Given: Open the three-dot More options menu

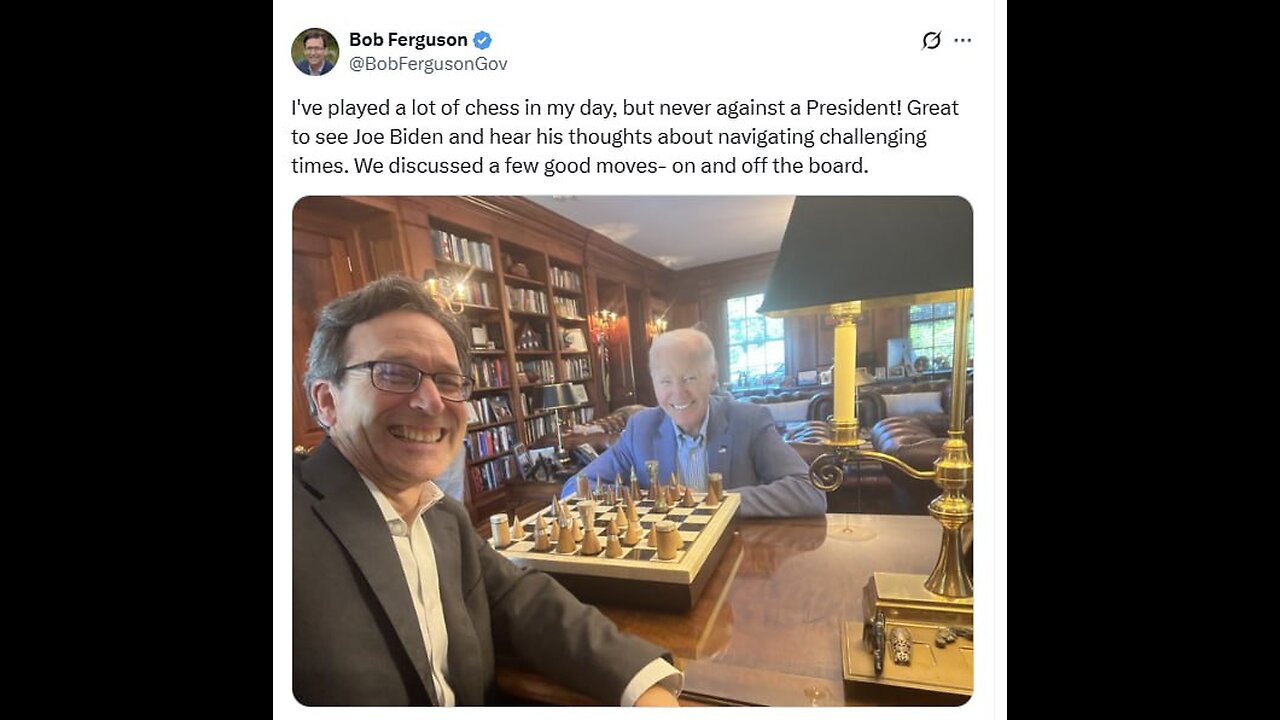Looking at the screenshot, I should pos(962,40).
